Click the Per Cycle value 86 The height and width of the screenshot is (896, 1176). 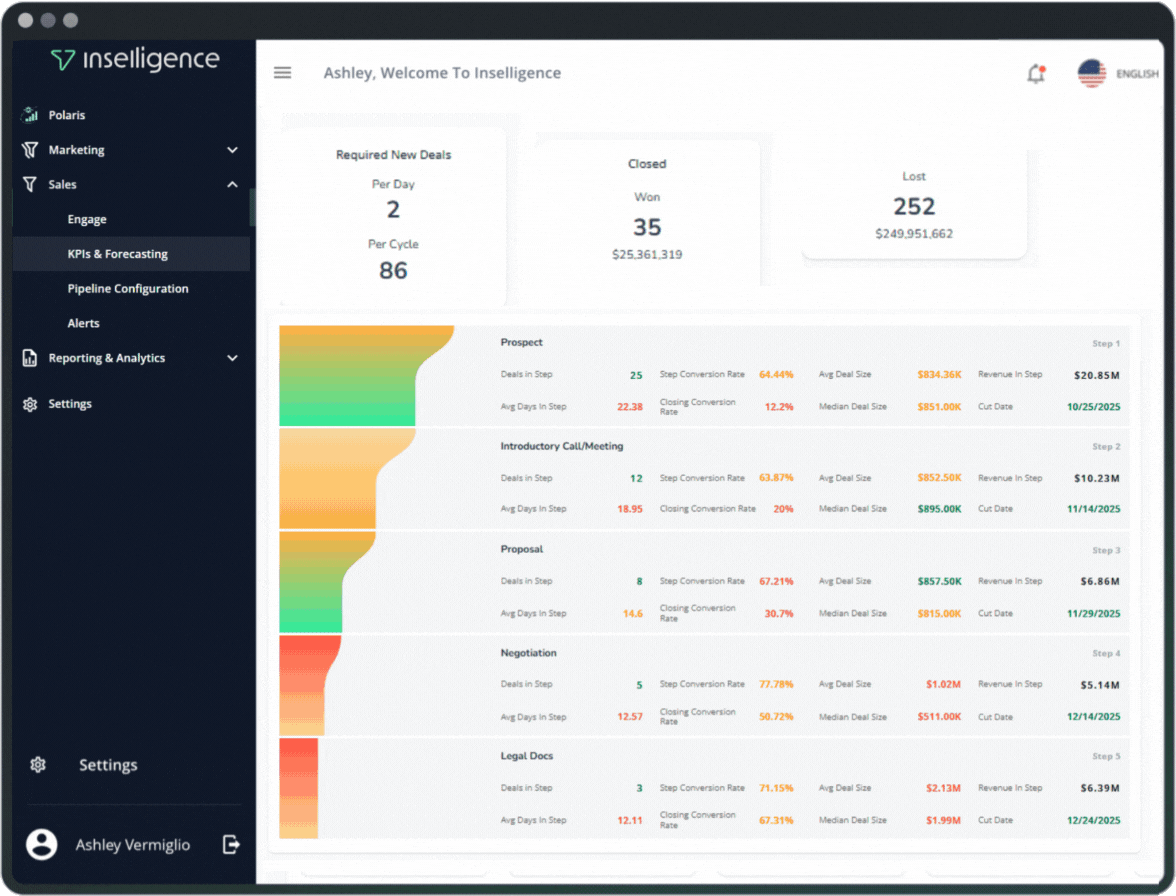click(393, 271)
